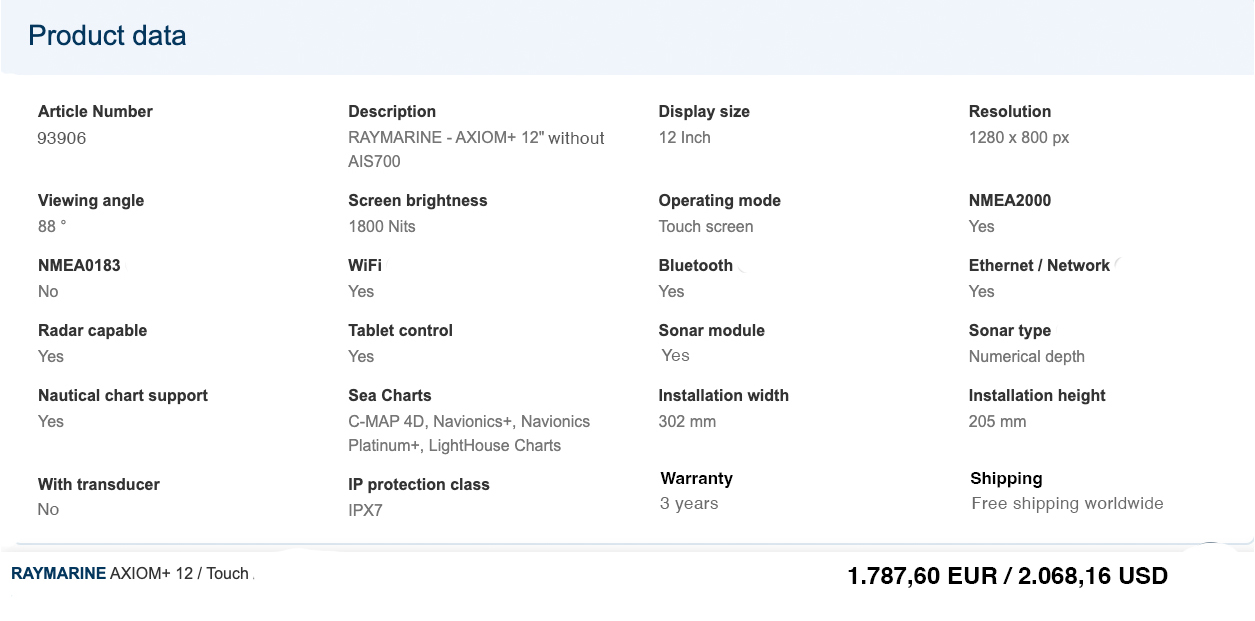Click the Viewing angle label
Screen dimensions: 1255x621
click(x=91, y=201)
